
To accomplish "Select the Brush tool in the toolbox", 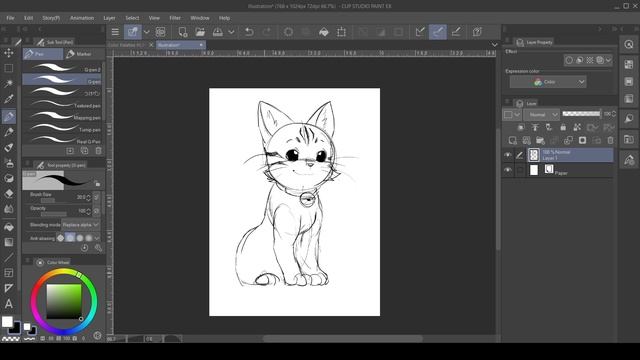I will click(x=9, y=148).
